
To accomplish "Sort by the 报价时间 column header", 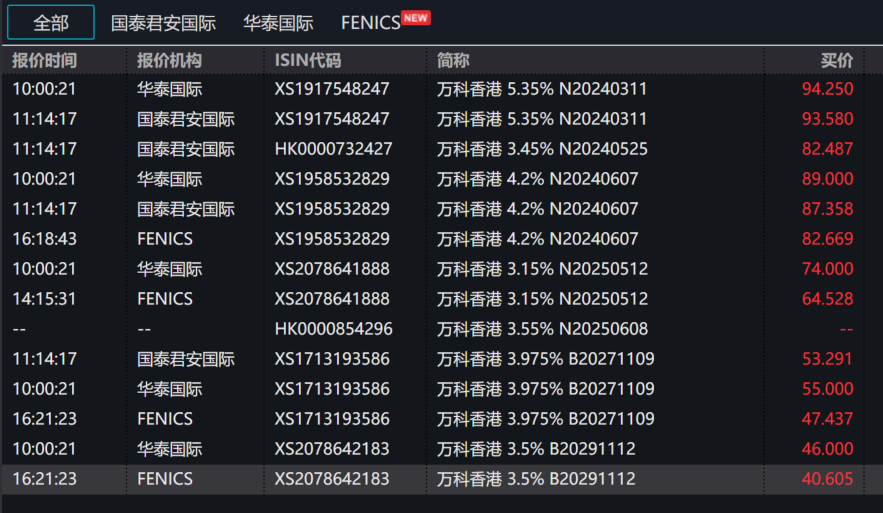I will pos(44,60).
